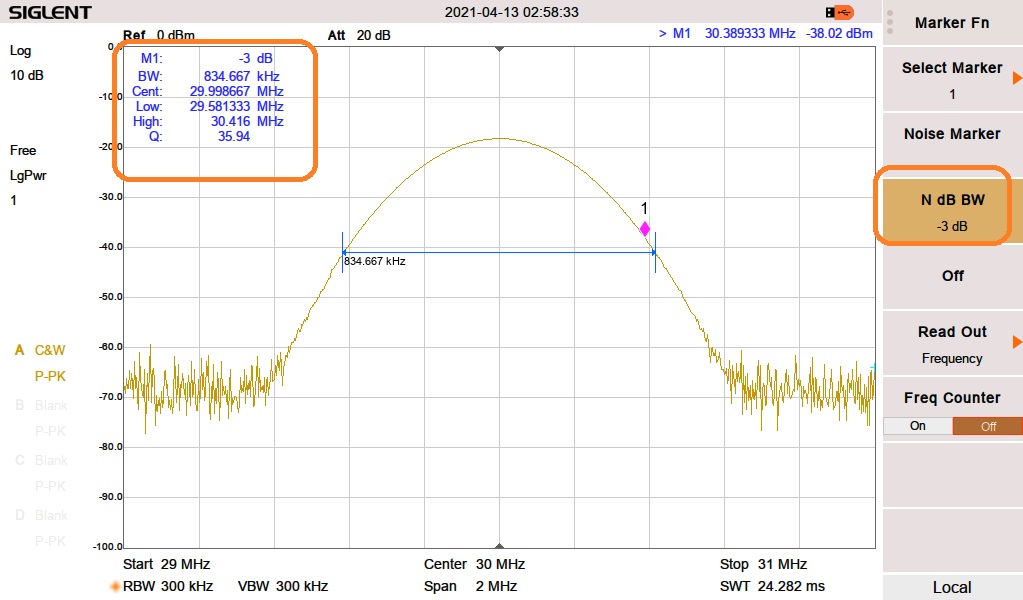Set Freq Counter to Off
Viewport: 1023px width, 600px height.
coord(987,426)
